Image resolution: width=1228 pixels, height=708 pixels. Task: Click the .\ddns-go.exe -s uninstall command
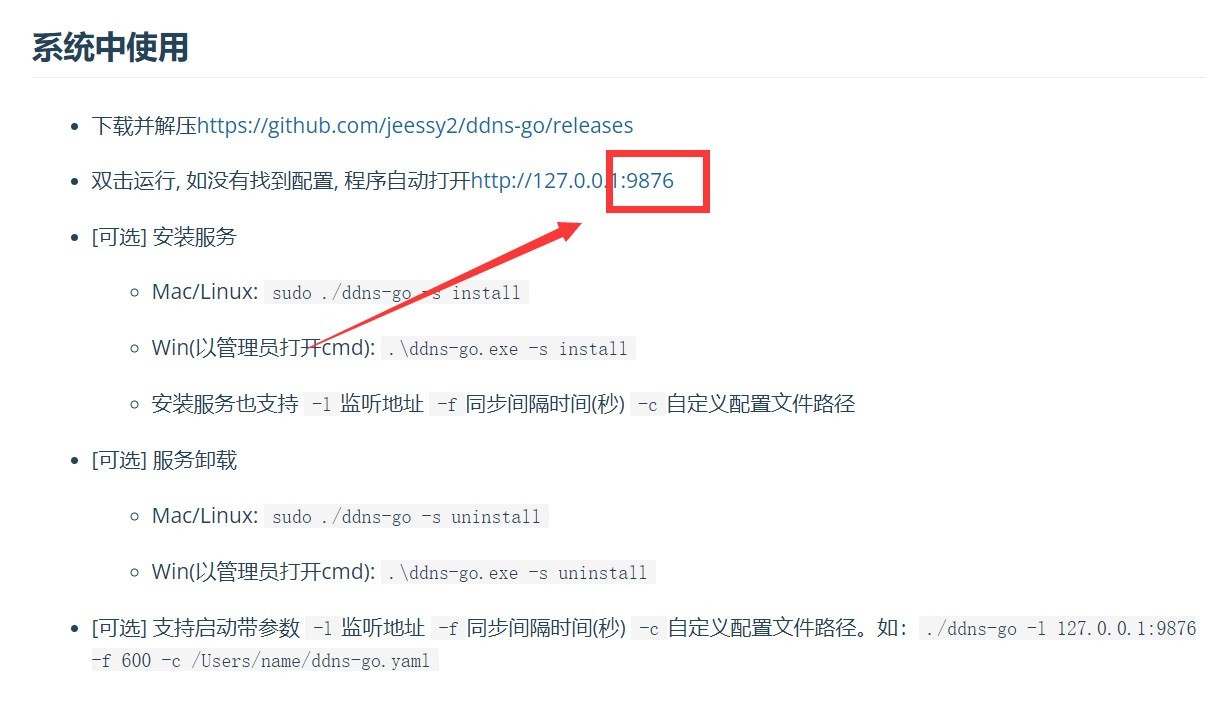[517, 573]
